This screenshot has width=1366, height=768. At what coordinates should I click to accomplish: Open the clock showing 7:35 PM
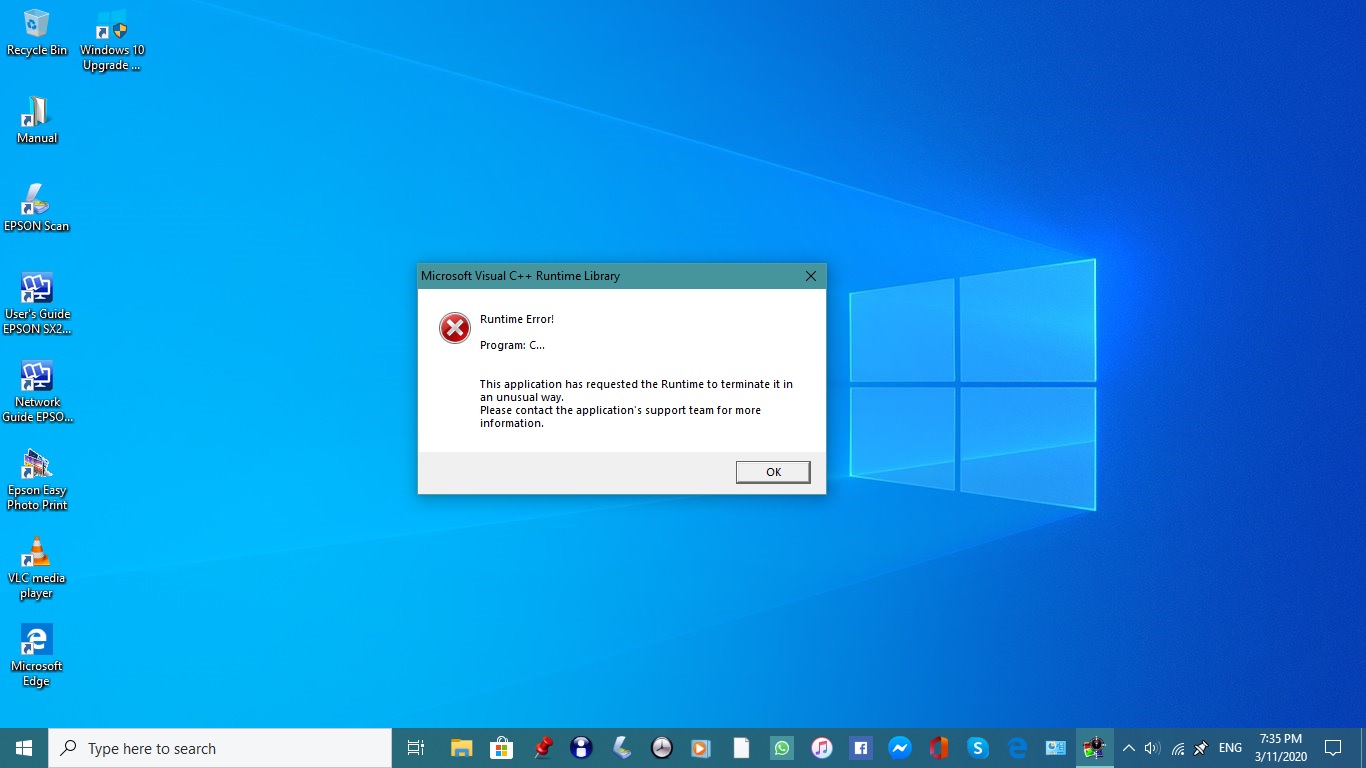(x=1280, y=748)
